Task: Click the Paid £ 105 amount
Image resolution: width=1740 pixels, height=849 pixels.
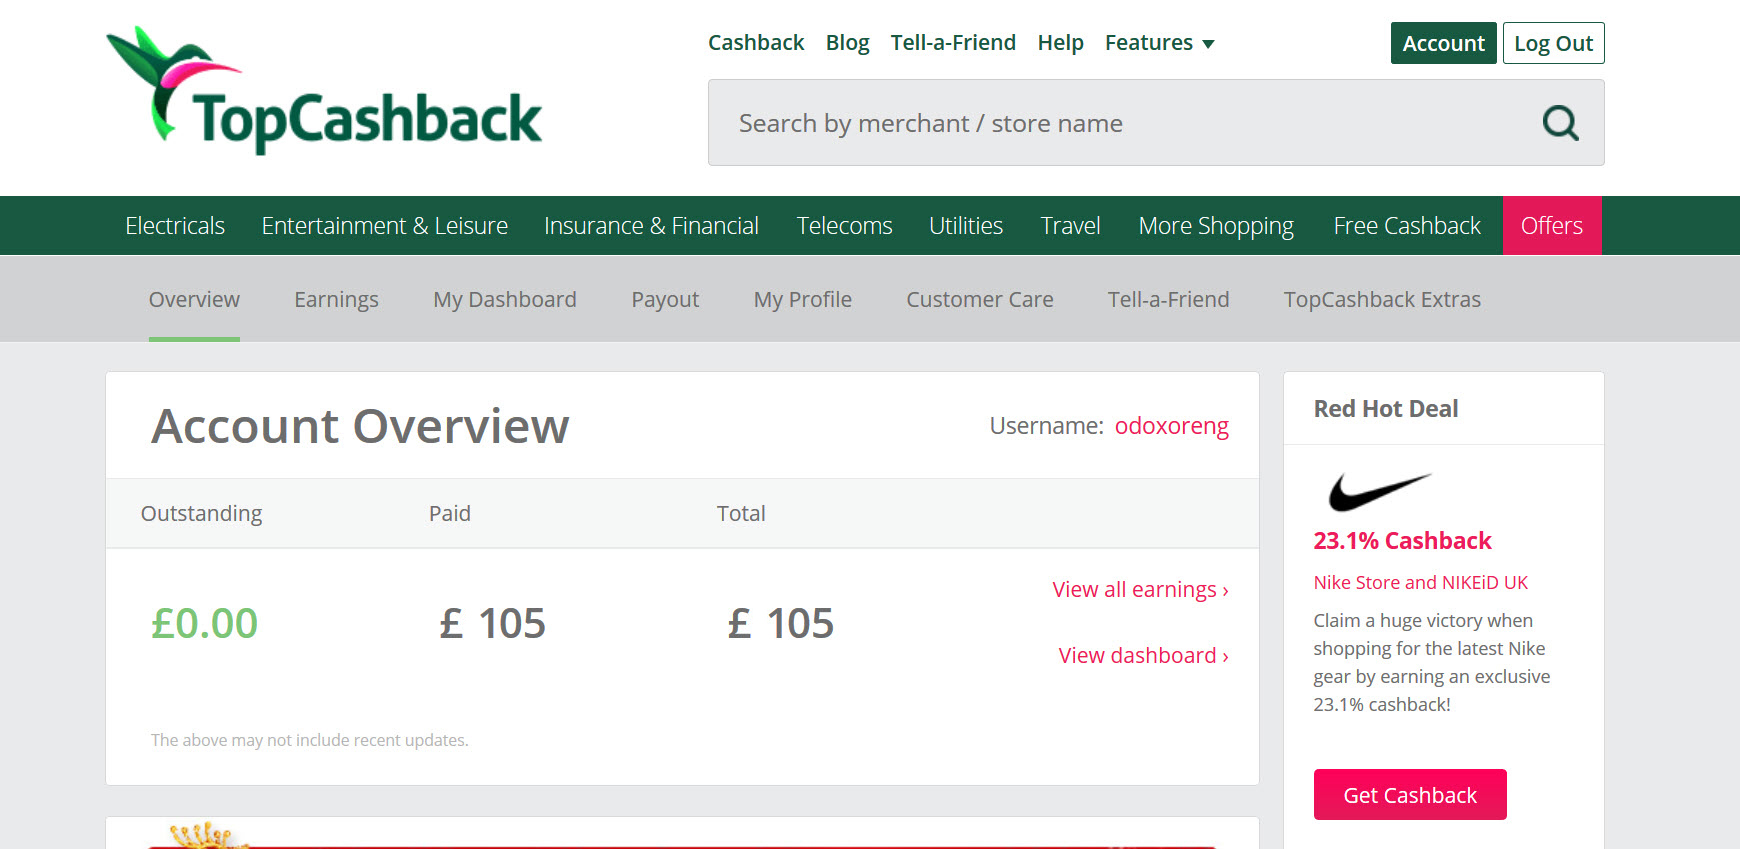Action: point(492,624)
